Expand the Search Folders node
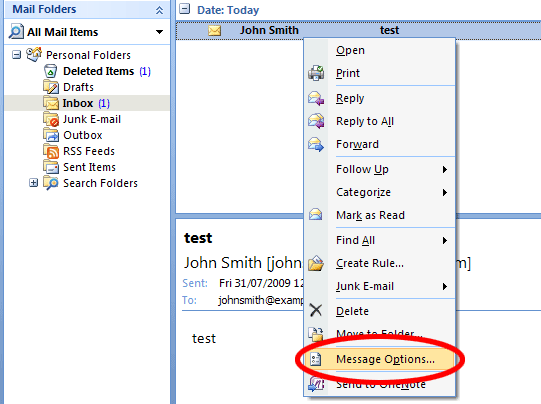Viewport: 541px width, 404px height. (x=33, y=183)
